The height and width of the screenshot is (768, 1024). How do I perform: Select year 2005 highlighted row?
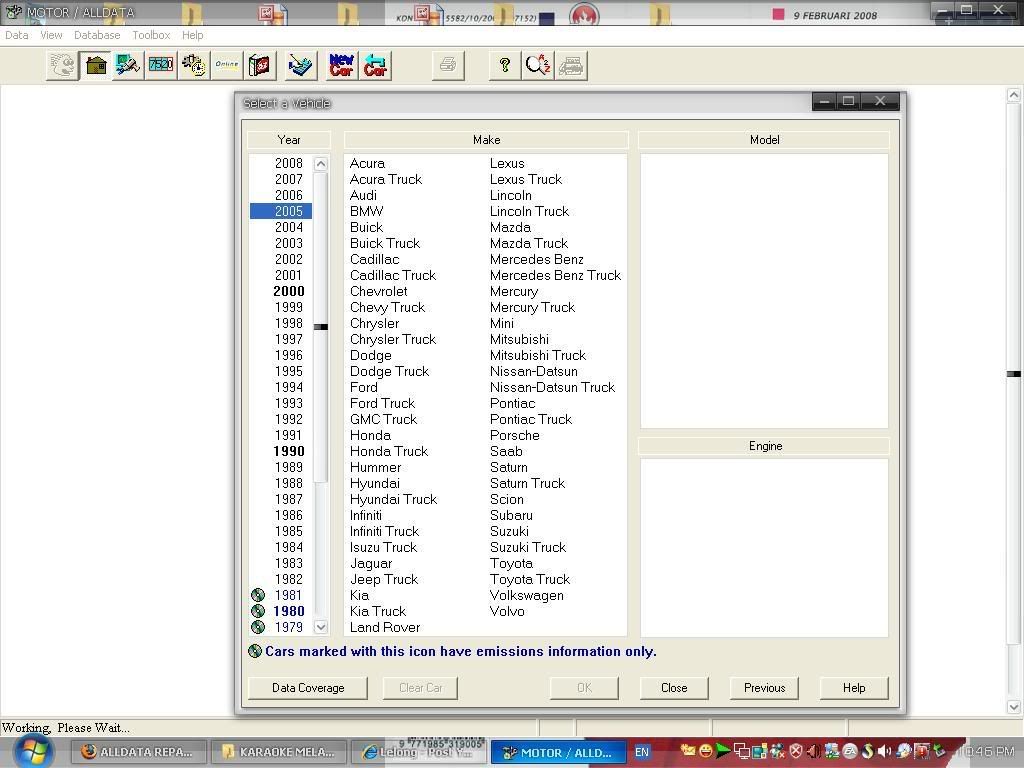(281, 211)
